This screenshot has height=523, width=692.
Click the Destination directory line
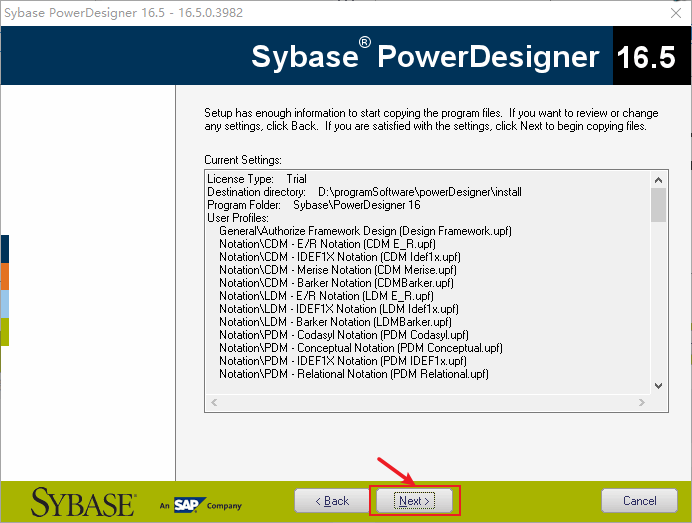tap(364, 192)
